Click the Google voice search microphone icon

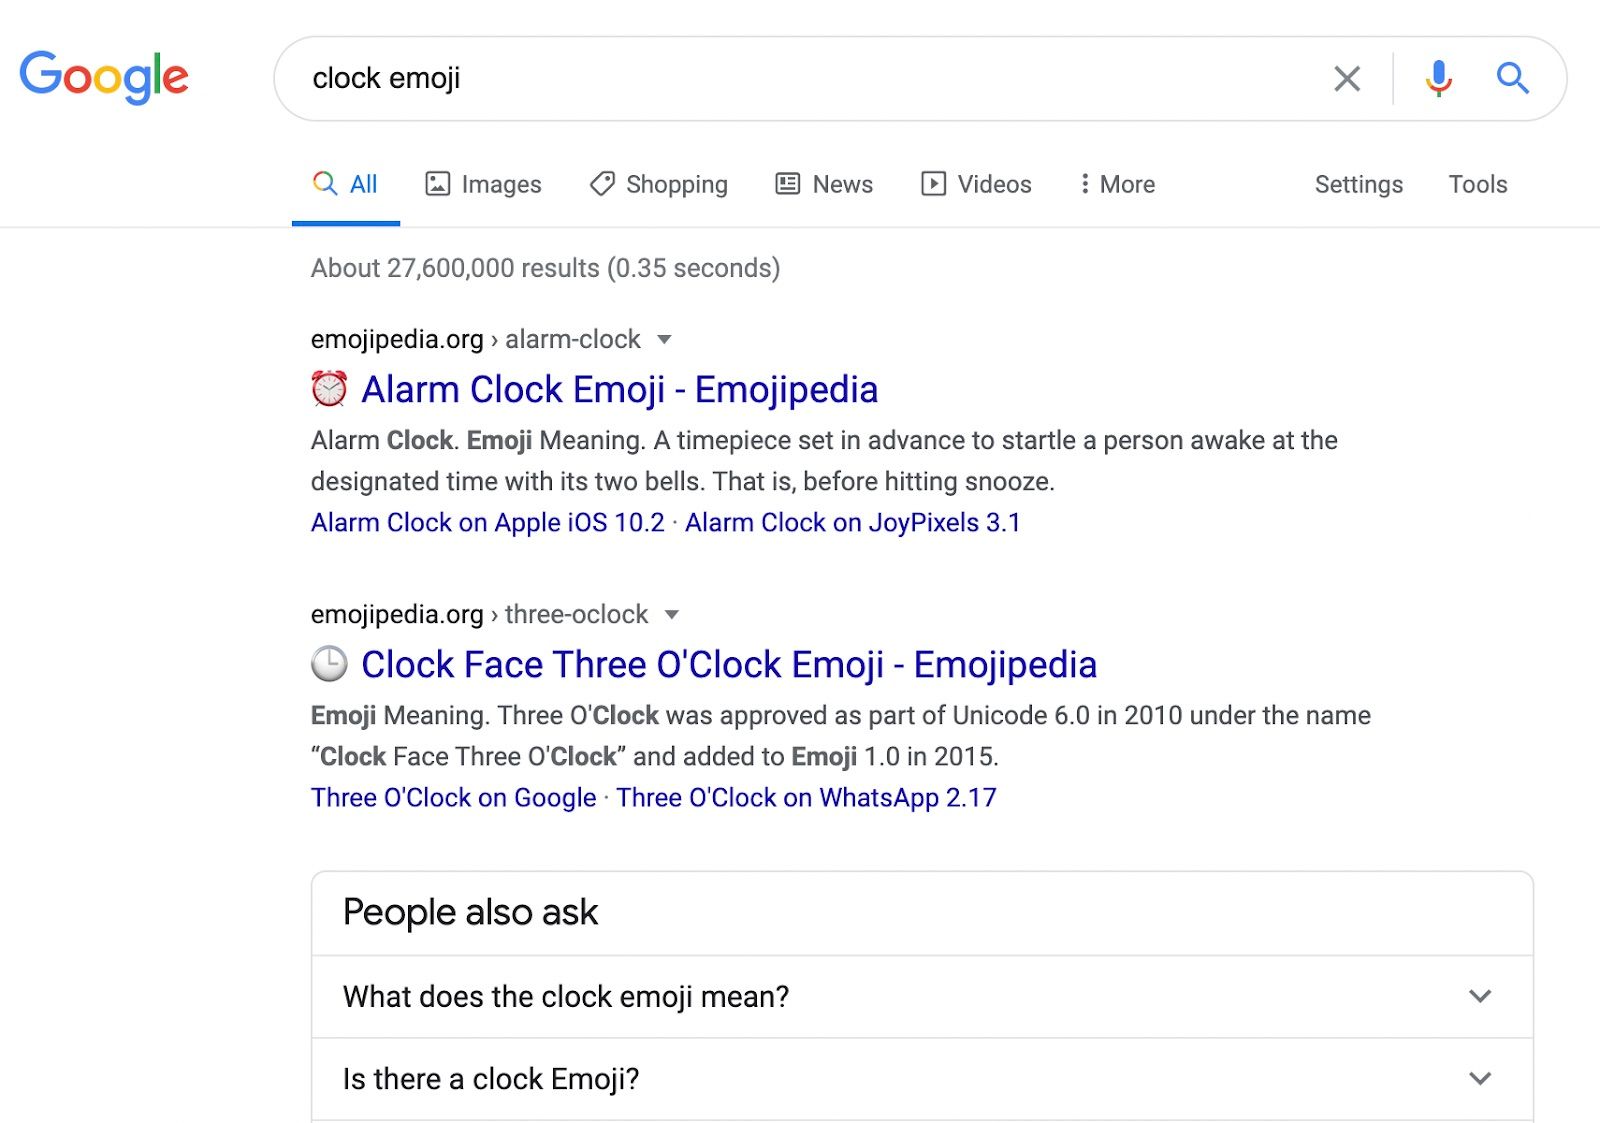(1437, 77)
